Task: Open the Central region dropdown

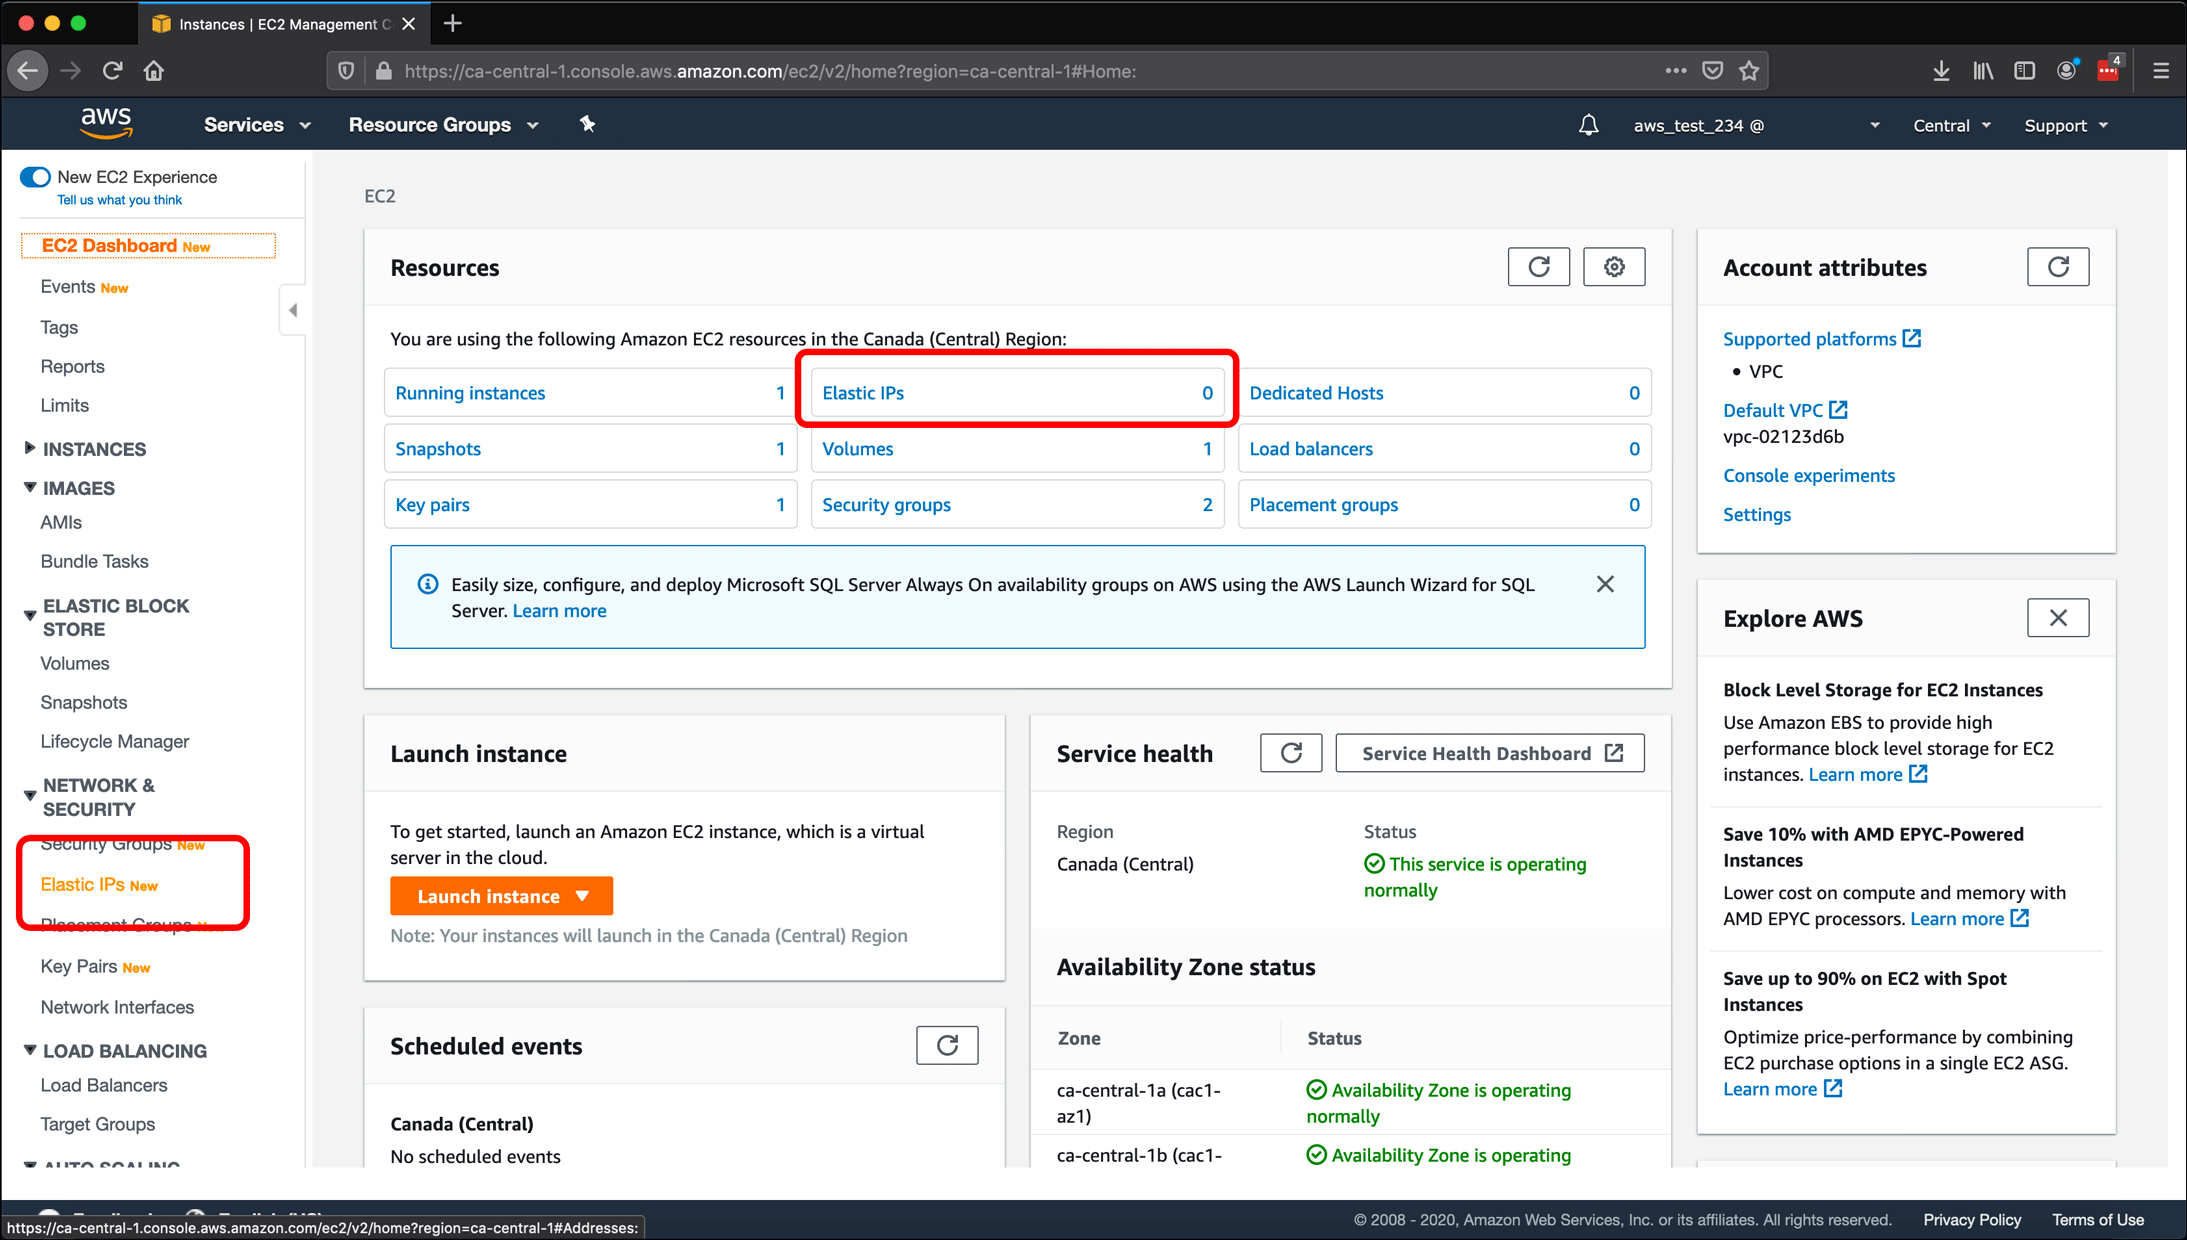Action: pyautogui.click(x=1952, y=125)
